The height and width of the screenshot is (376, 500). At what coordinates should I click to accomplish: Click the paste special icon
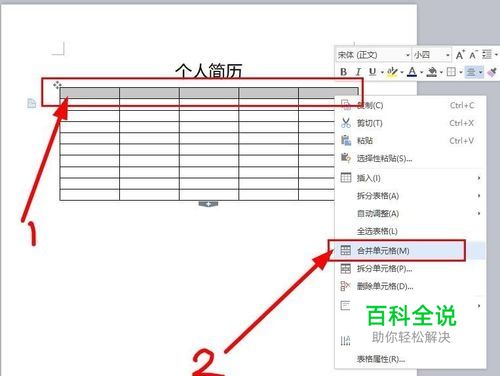[346, 158]
